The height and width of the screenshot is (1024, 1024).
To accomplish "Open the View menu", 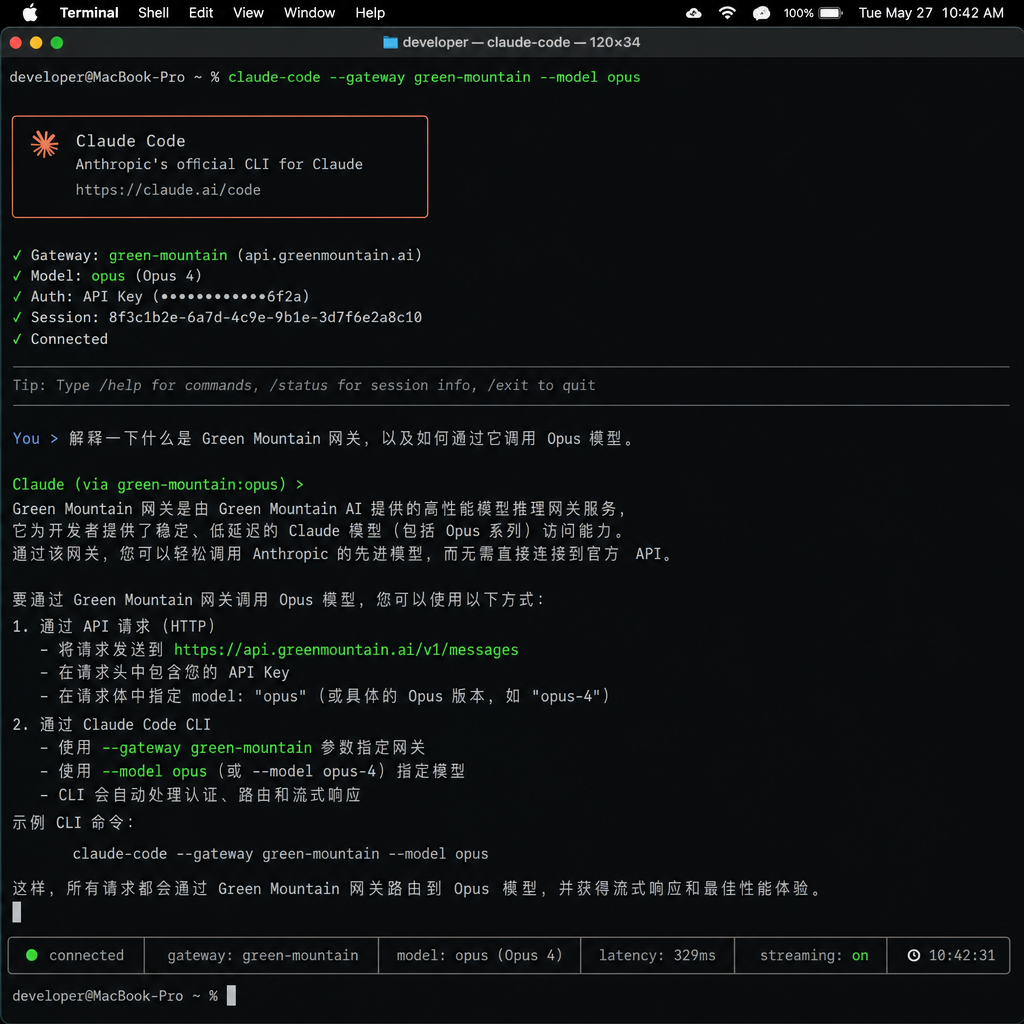I will tap(248, 12).
